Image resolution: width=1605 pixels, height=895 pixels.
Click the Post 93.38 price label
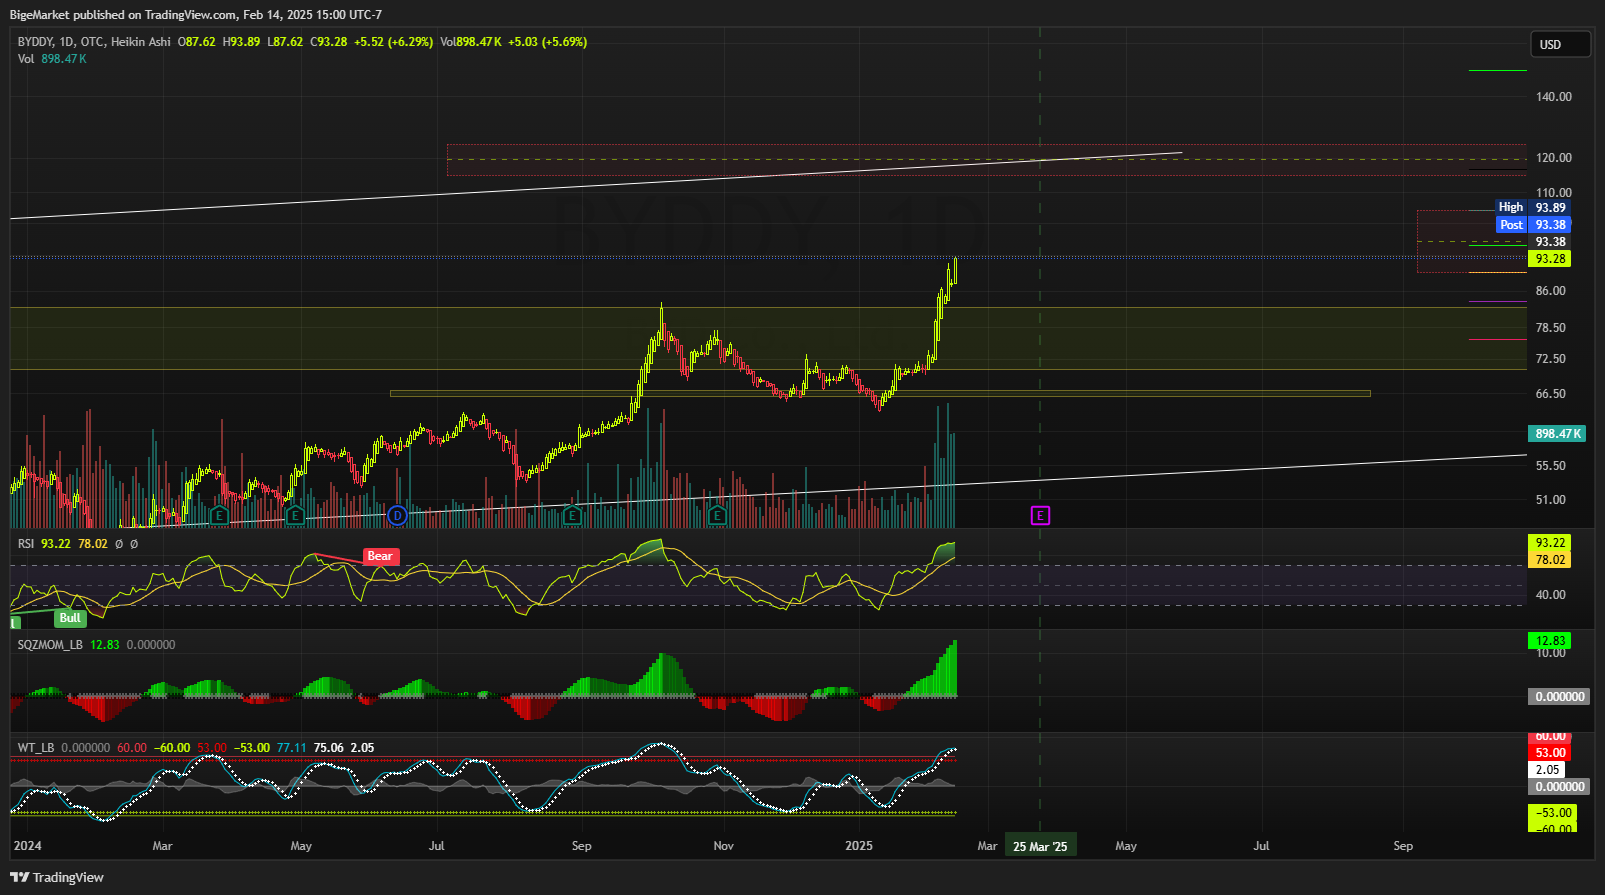click(x=1532, y=225)
